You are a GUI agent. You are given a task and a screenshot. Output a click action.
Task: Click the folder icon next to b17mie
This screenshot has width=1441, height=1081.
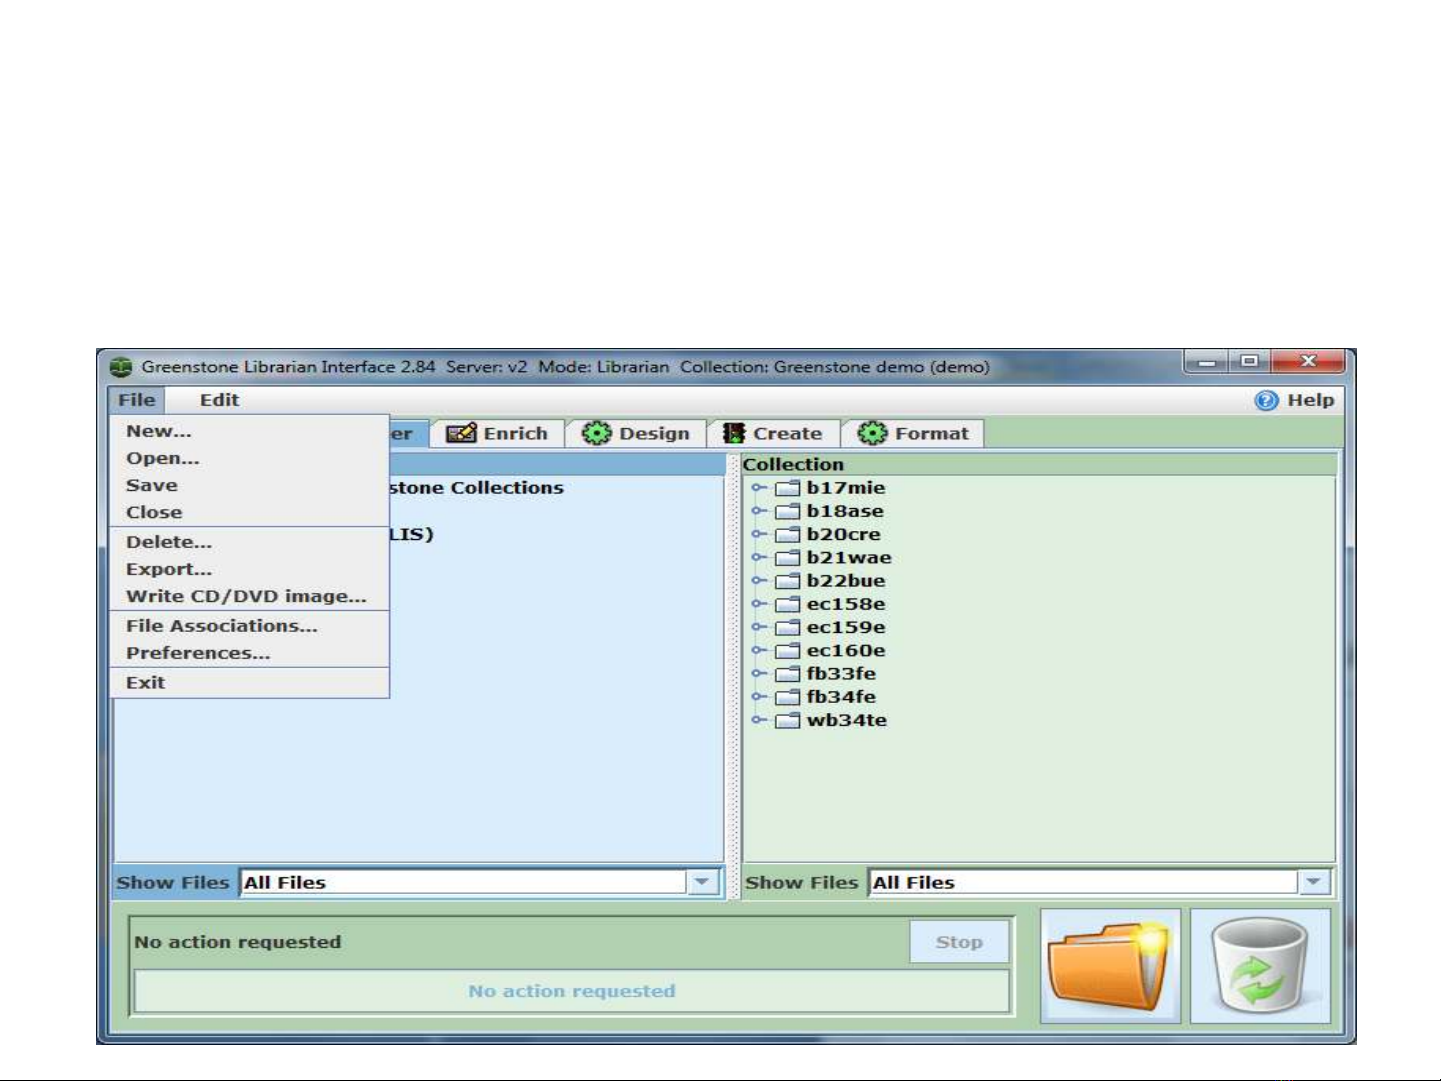click(x=788, y=488)
